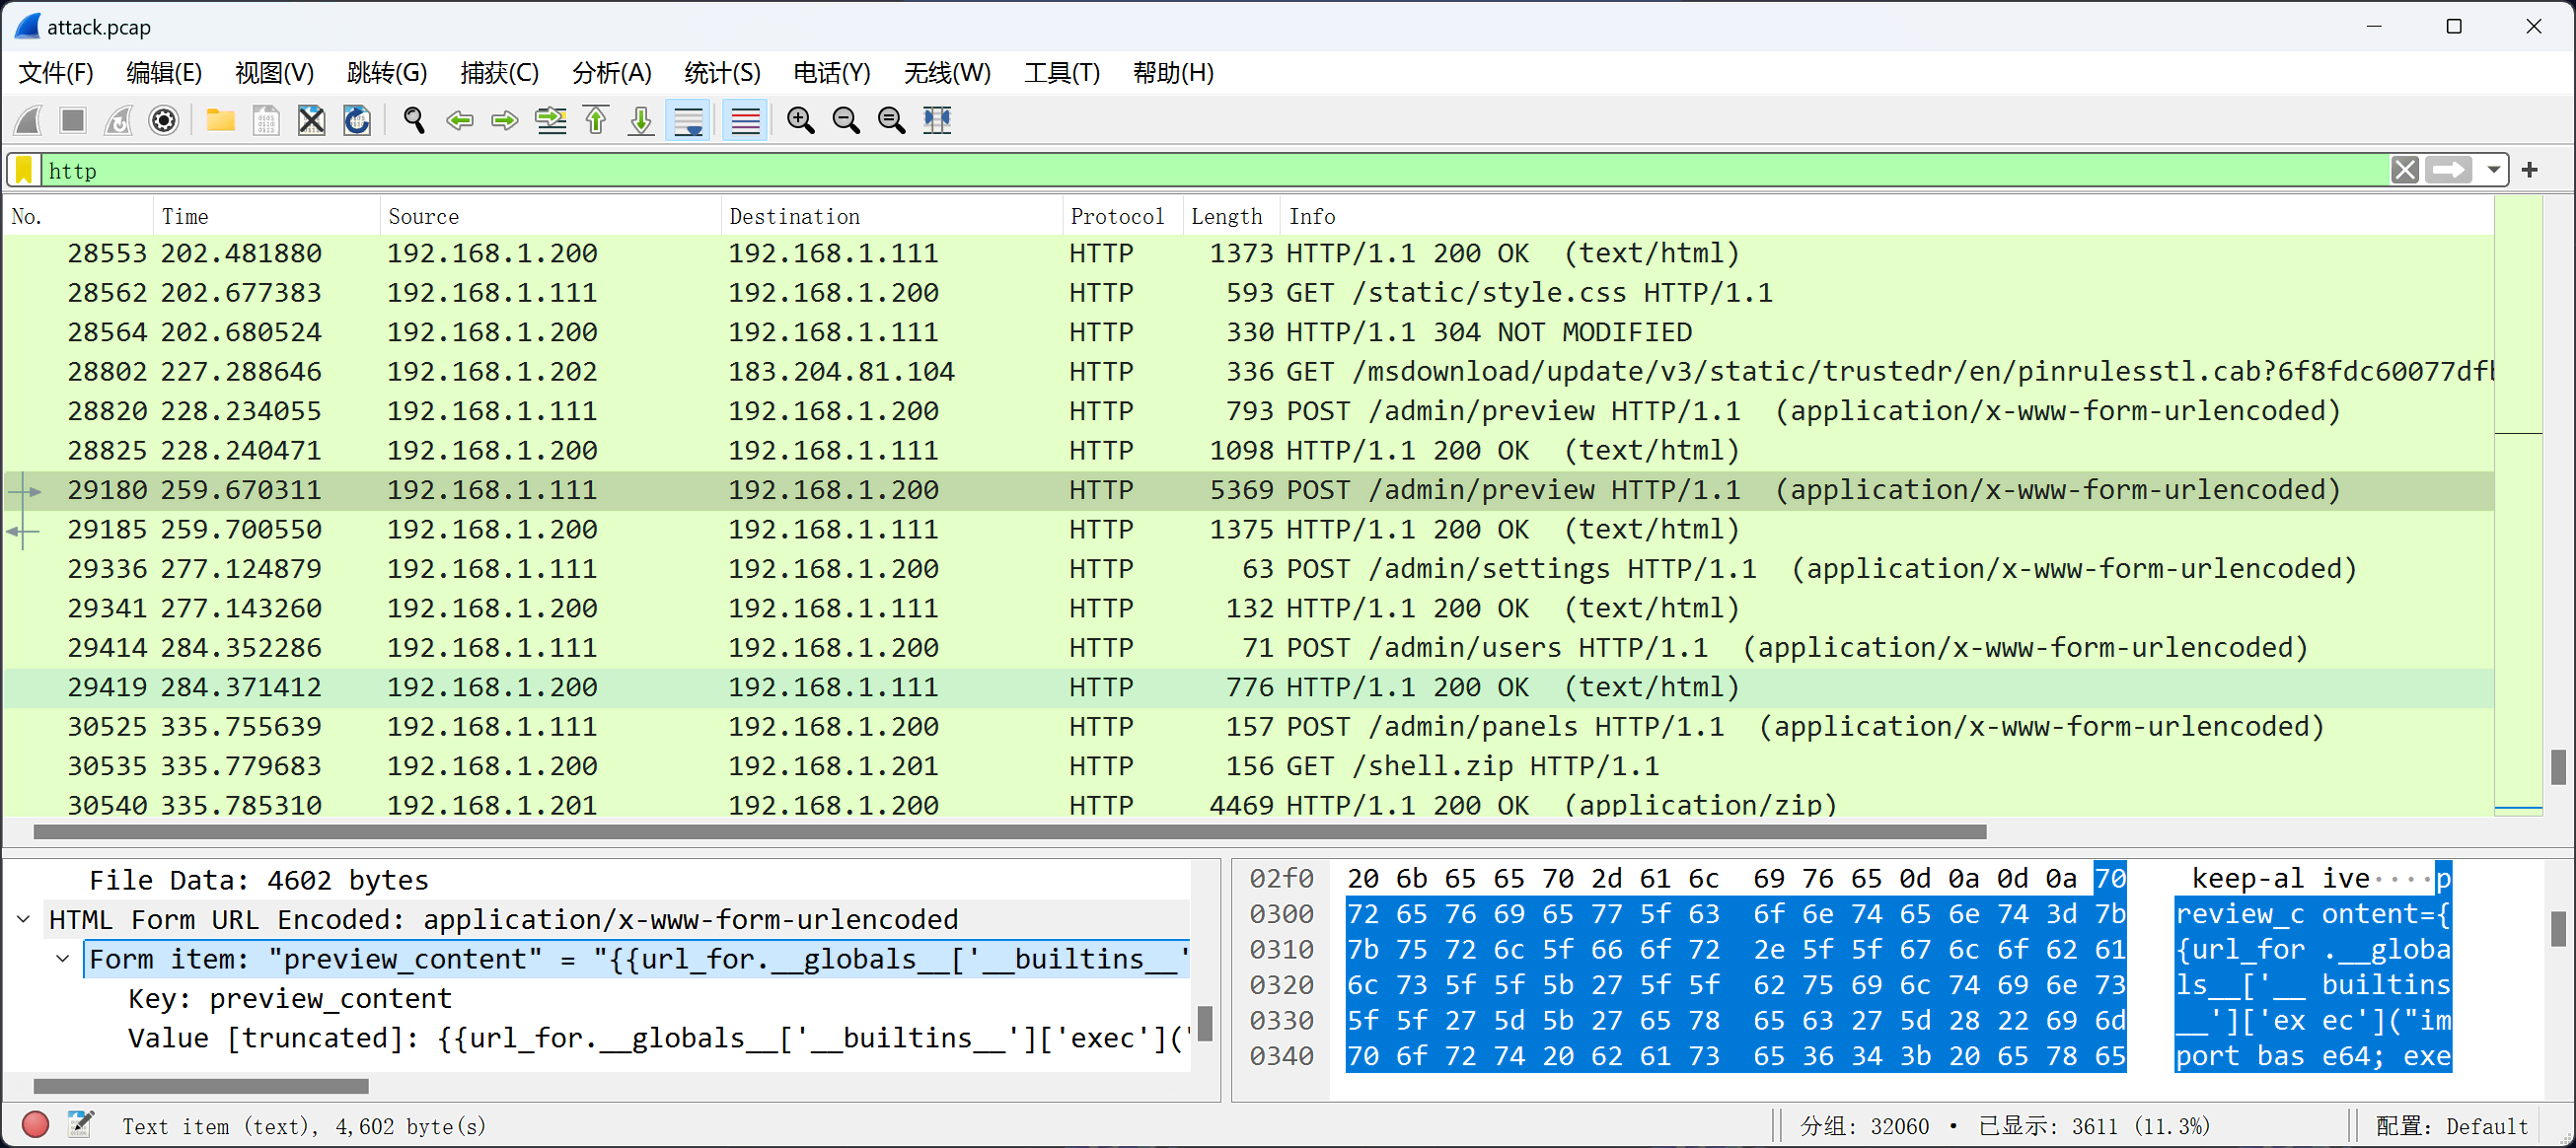This screenshot has width=2576, height=1148.
Task: Reload the capture file icon
Action: coord(357,121)
